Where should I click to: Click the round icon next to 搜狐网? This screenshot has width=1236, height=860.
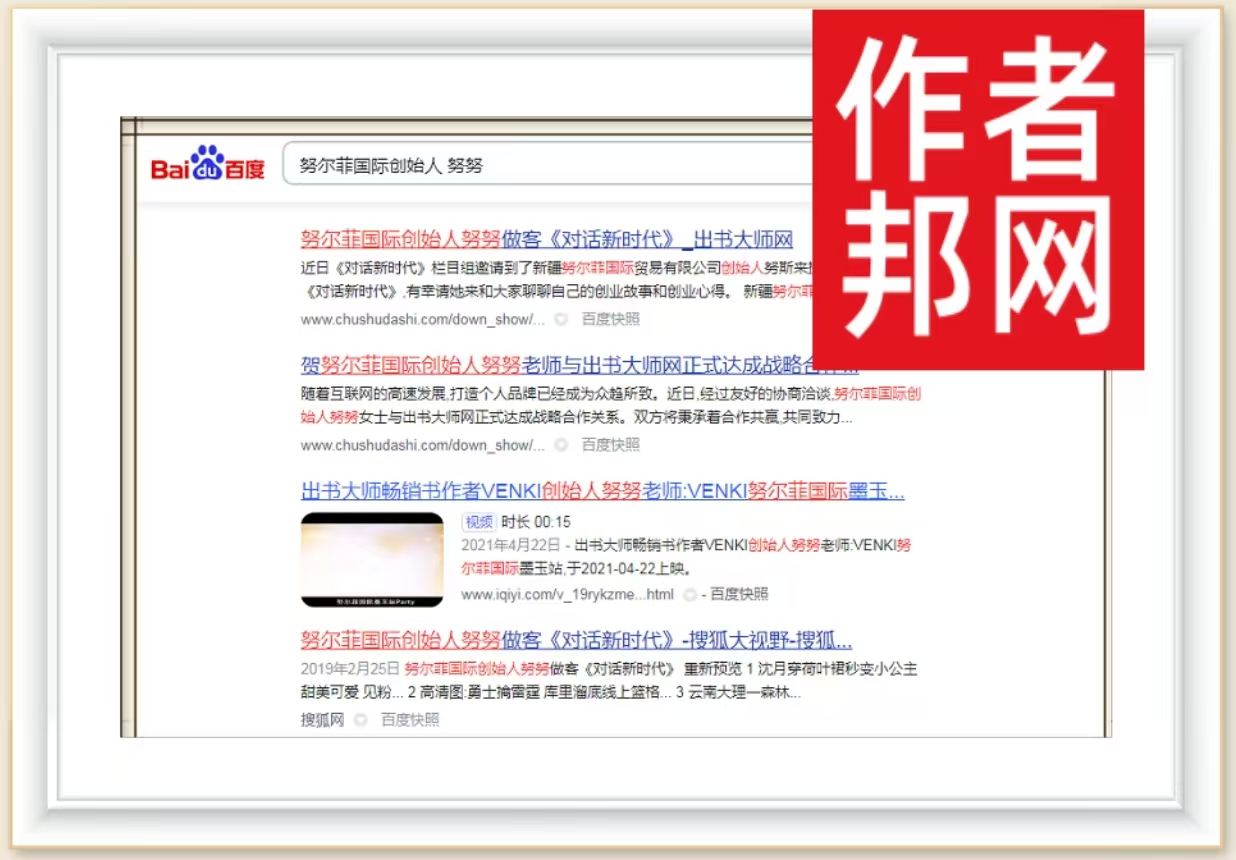click(360, 719)
